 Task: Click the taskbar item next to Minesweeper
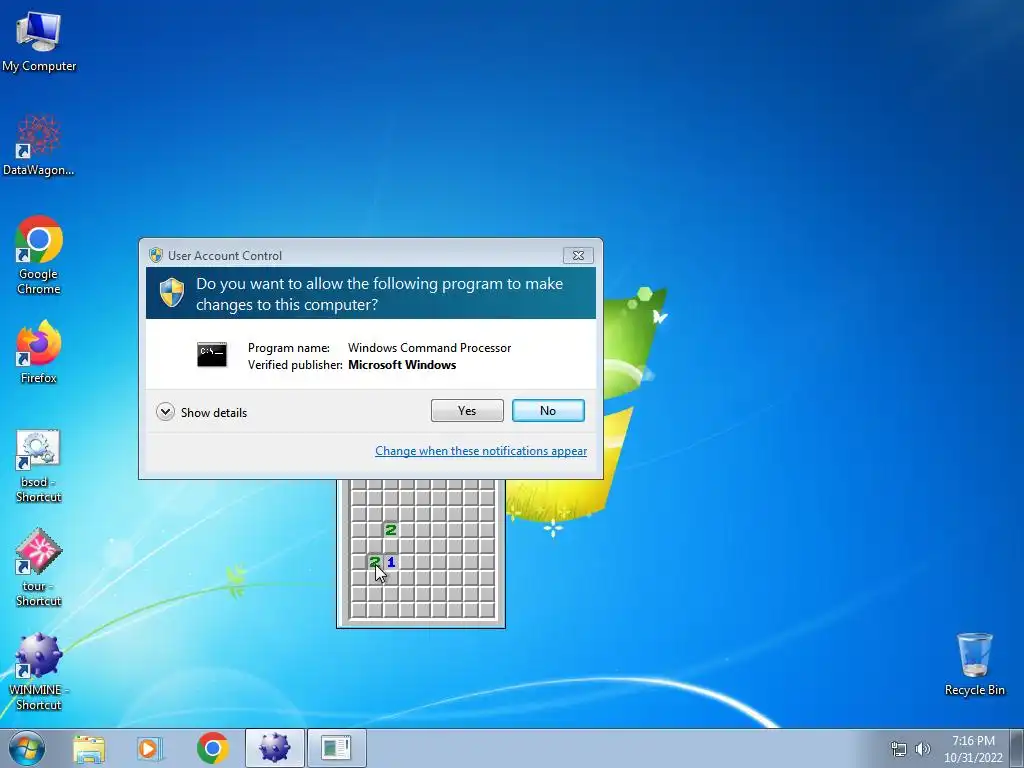pos(336,748)
